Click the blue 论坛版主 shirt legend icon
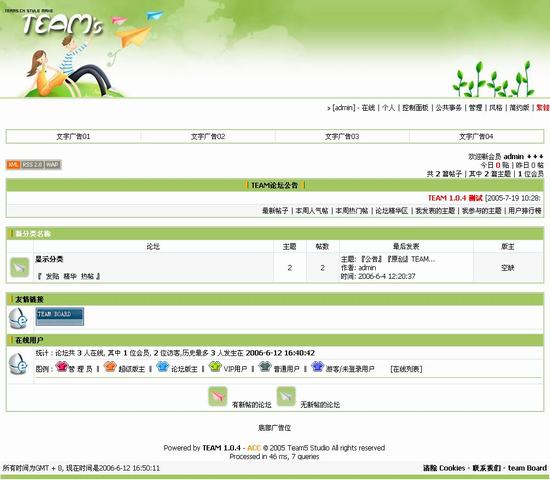Image resolution: width=550 pixels, height=480 pixels. point(163,367)
